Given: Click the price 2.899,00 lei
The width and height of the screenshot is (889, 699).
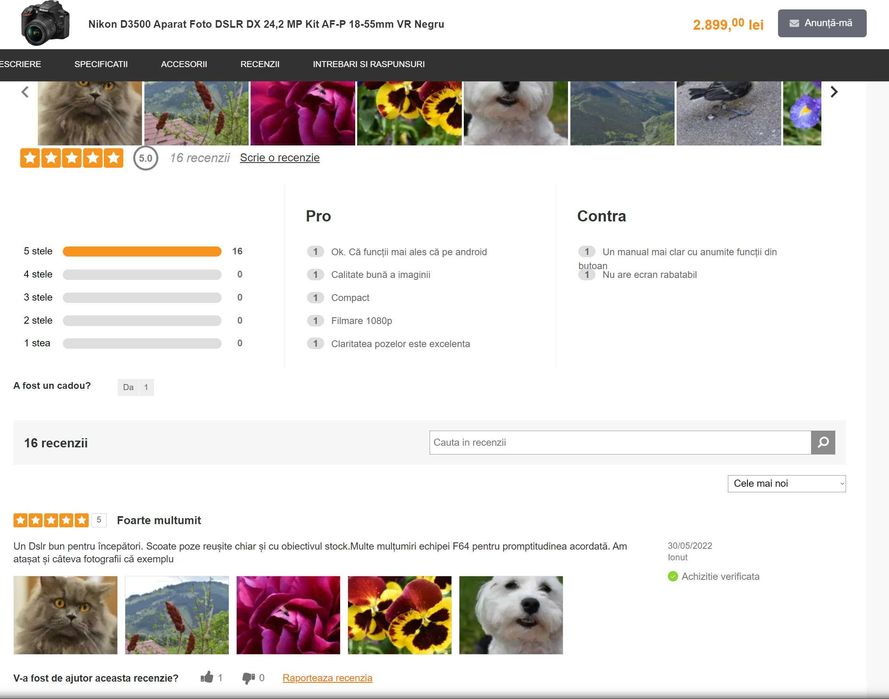Looking at the screenshot, I should click(x=728, y=24).
